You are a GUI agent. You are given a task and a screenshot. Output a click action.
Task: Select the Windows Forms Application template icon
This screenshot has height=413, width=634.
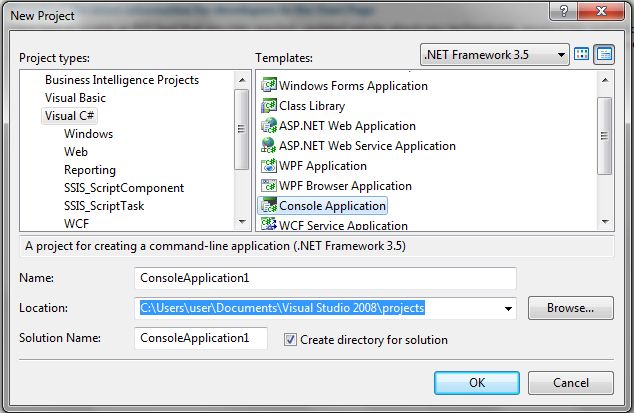pyautogui.click(x=269, y=86)
